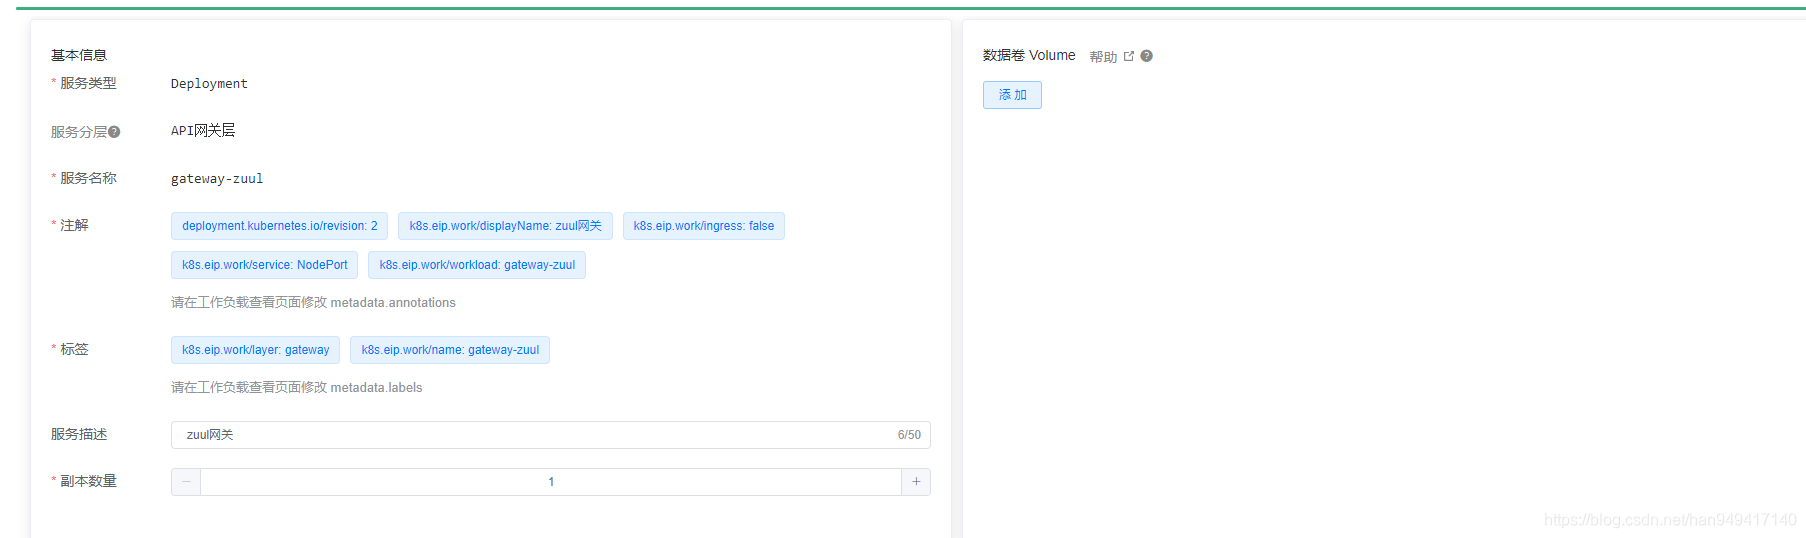Click the 副本数量 field label

point(88,481)
